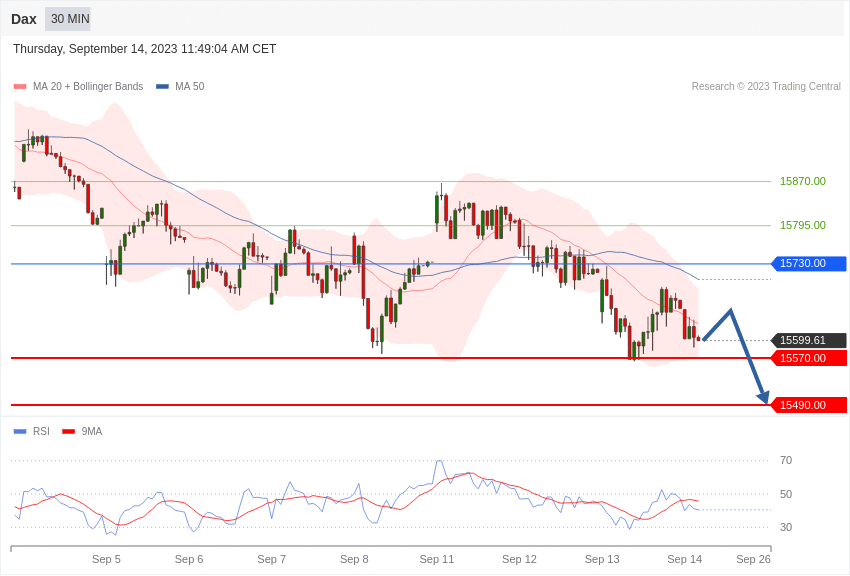850x576 pixels.
Task: Click the Sep 12 date axis label
Action: pyautogui.click(x=519, y=560)
